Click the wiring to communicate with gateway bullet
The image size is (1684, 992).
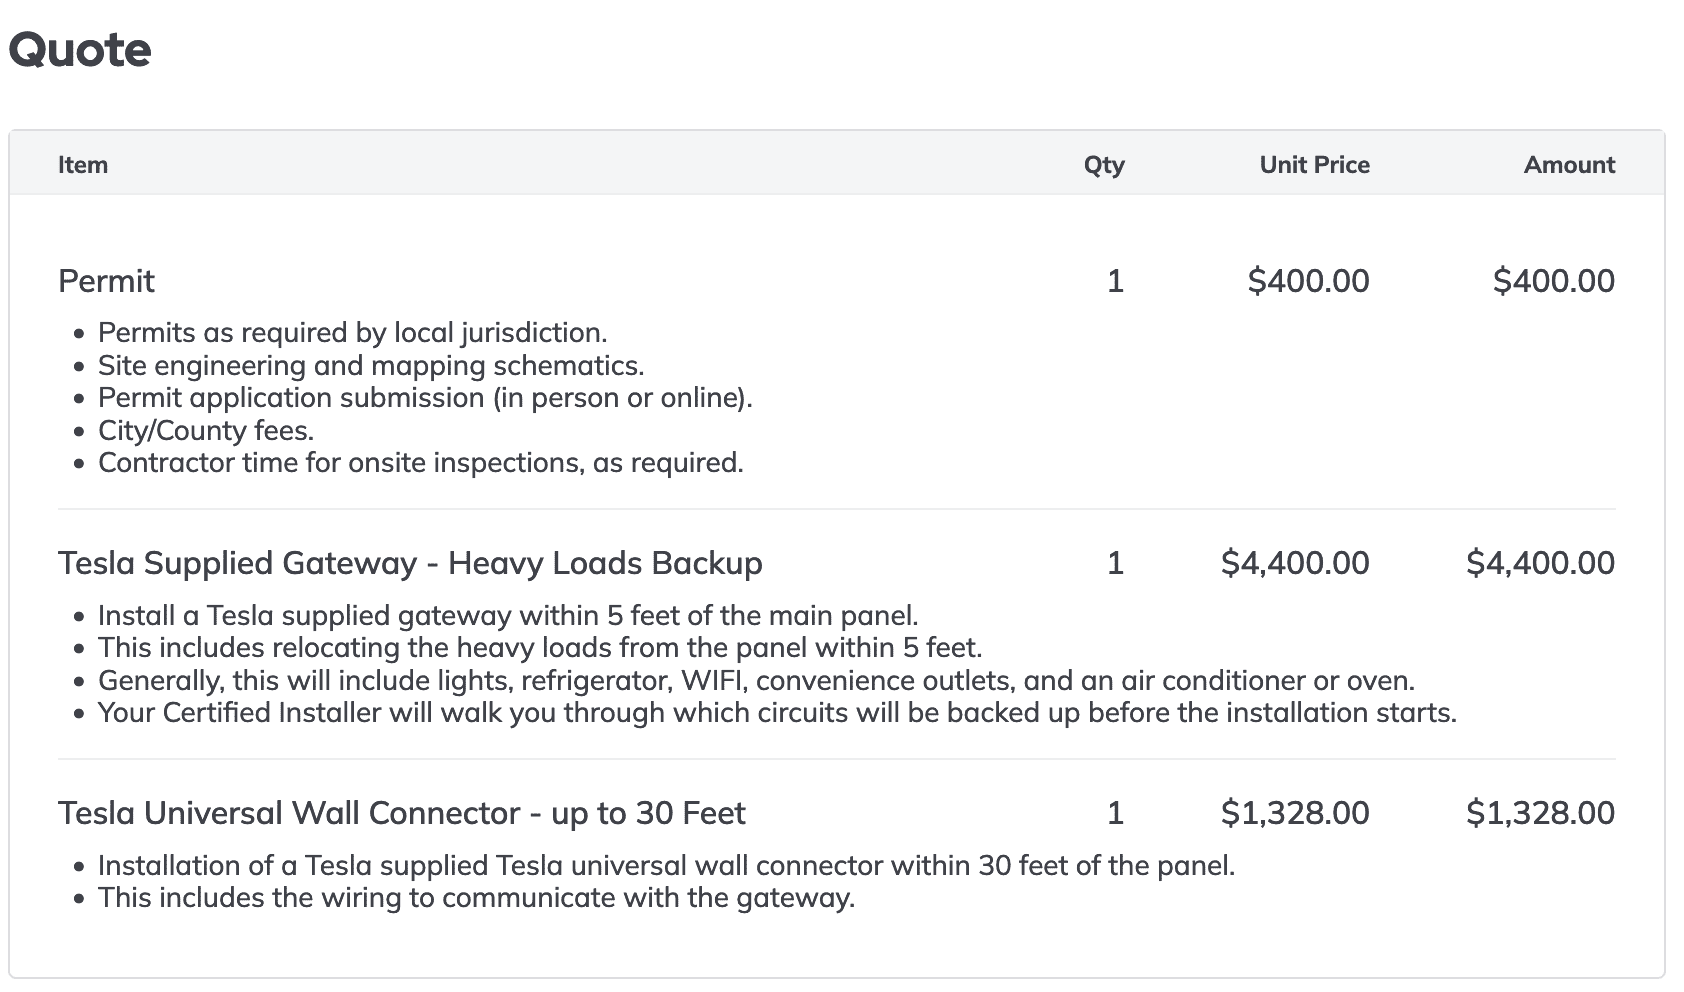tap(476, 898)
